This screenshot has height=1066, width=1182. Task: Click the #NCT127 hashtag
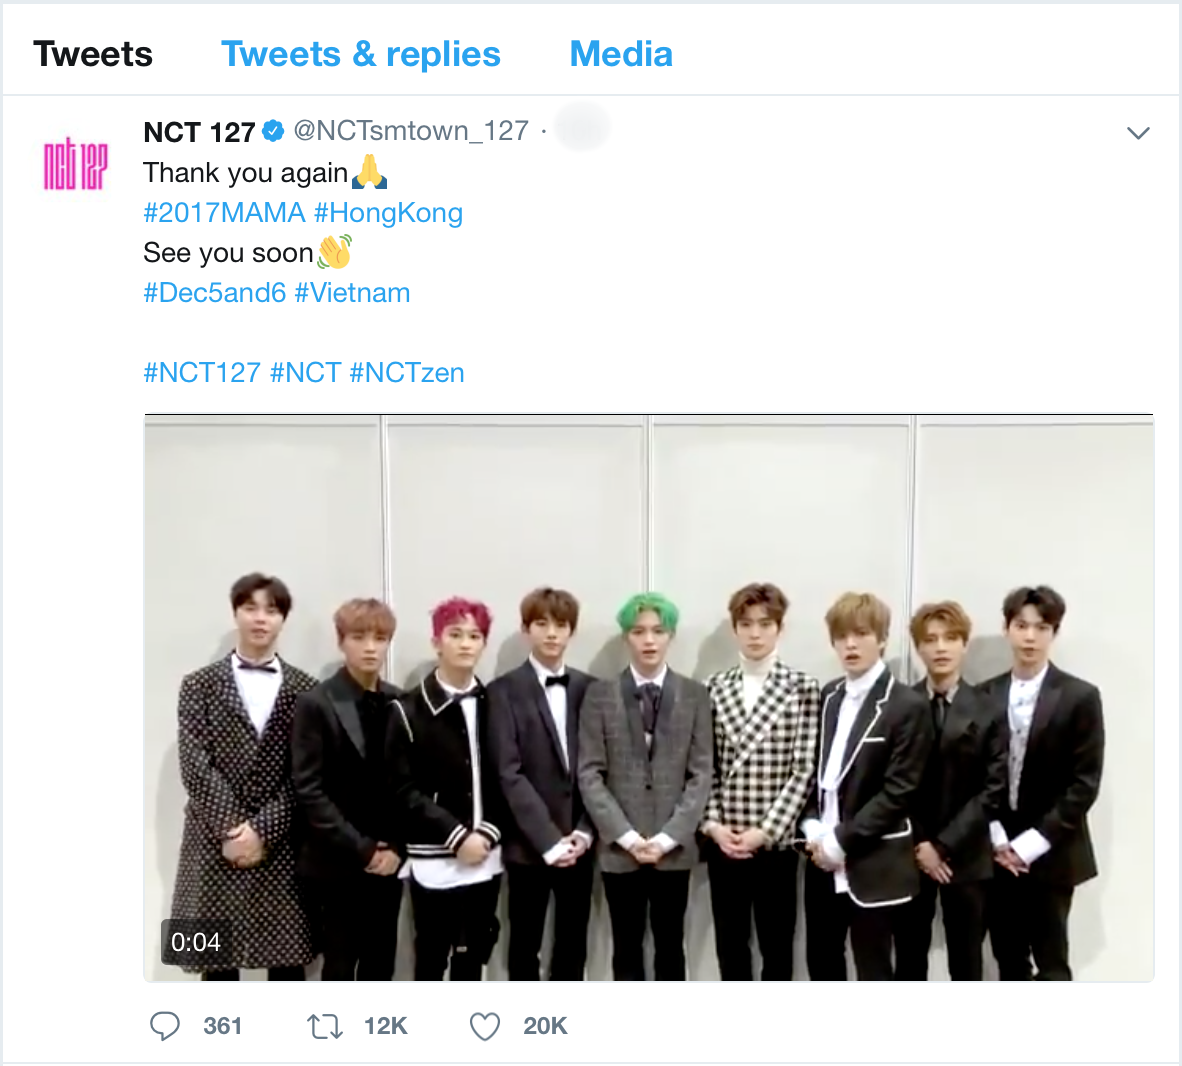[202, 373]
